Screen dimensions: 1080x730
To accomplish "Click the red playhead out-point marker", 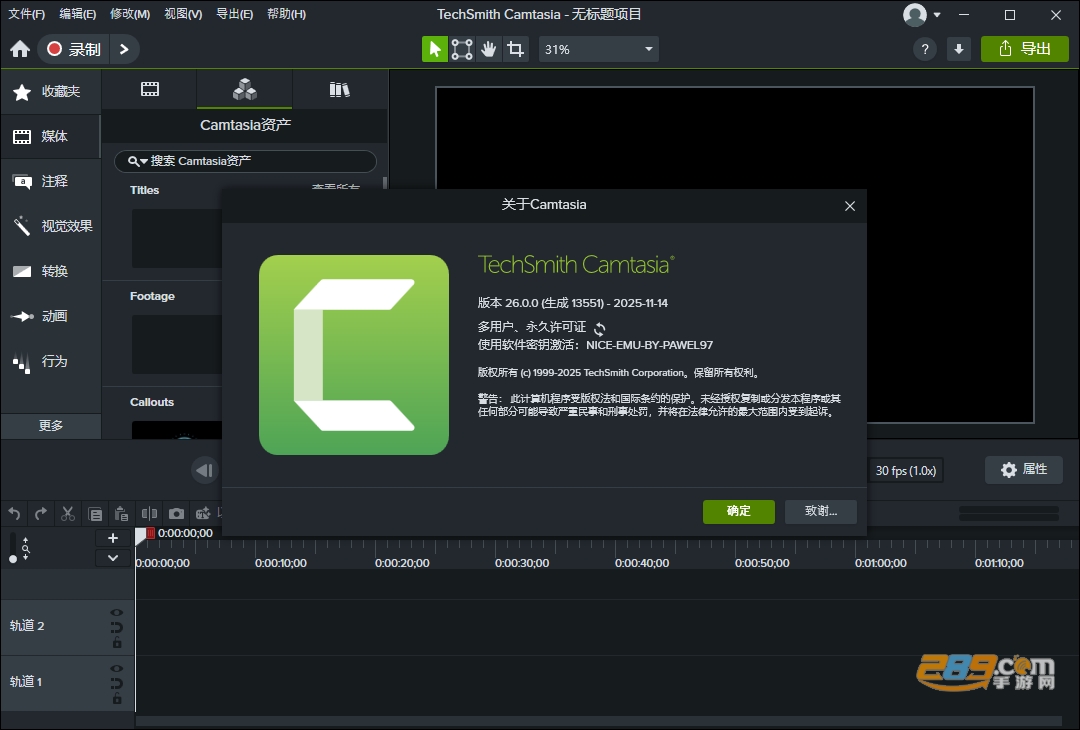I will [151, 533].
